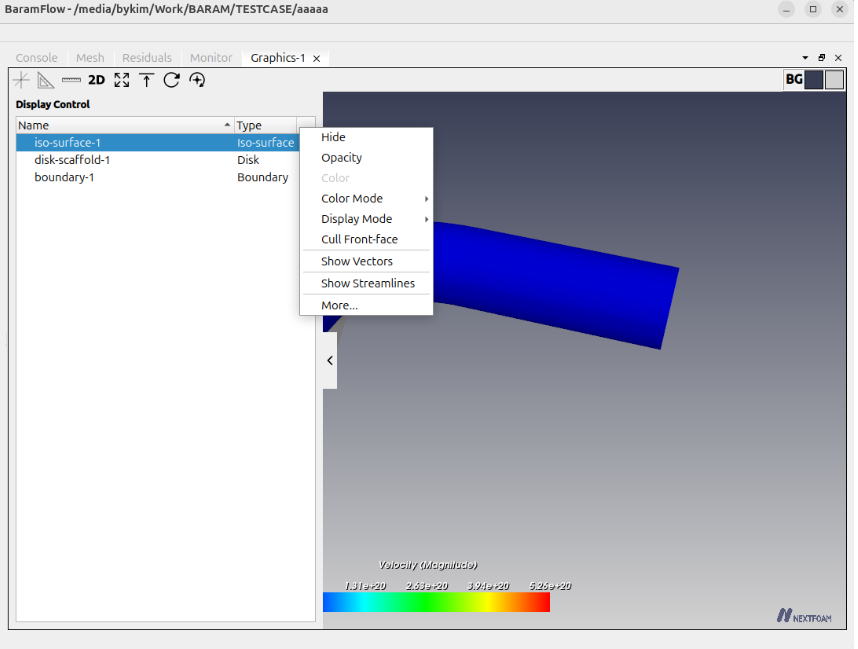The image size is (858, 649).
Task: Collapse the Display Control panel chevron
Action: click(329, 361)
